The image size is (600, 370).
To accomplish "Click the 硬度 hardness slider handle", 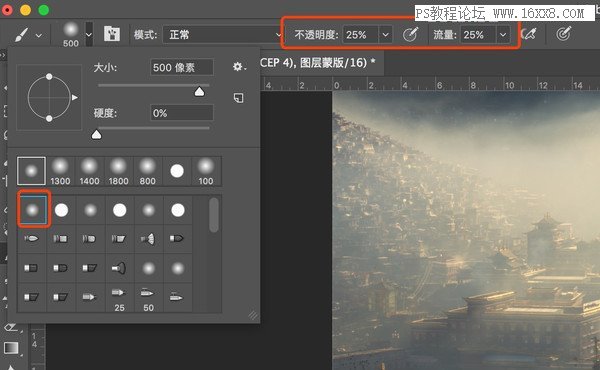I will (x=96, y=135).
